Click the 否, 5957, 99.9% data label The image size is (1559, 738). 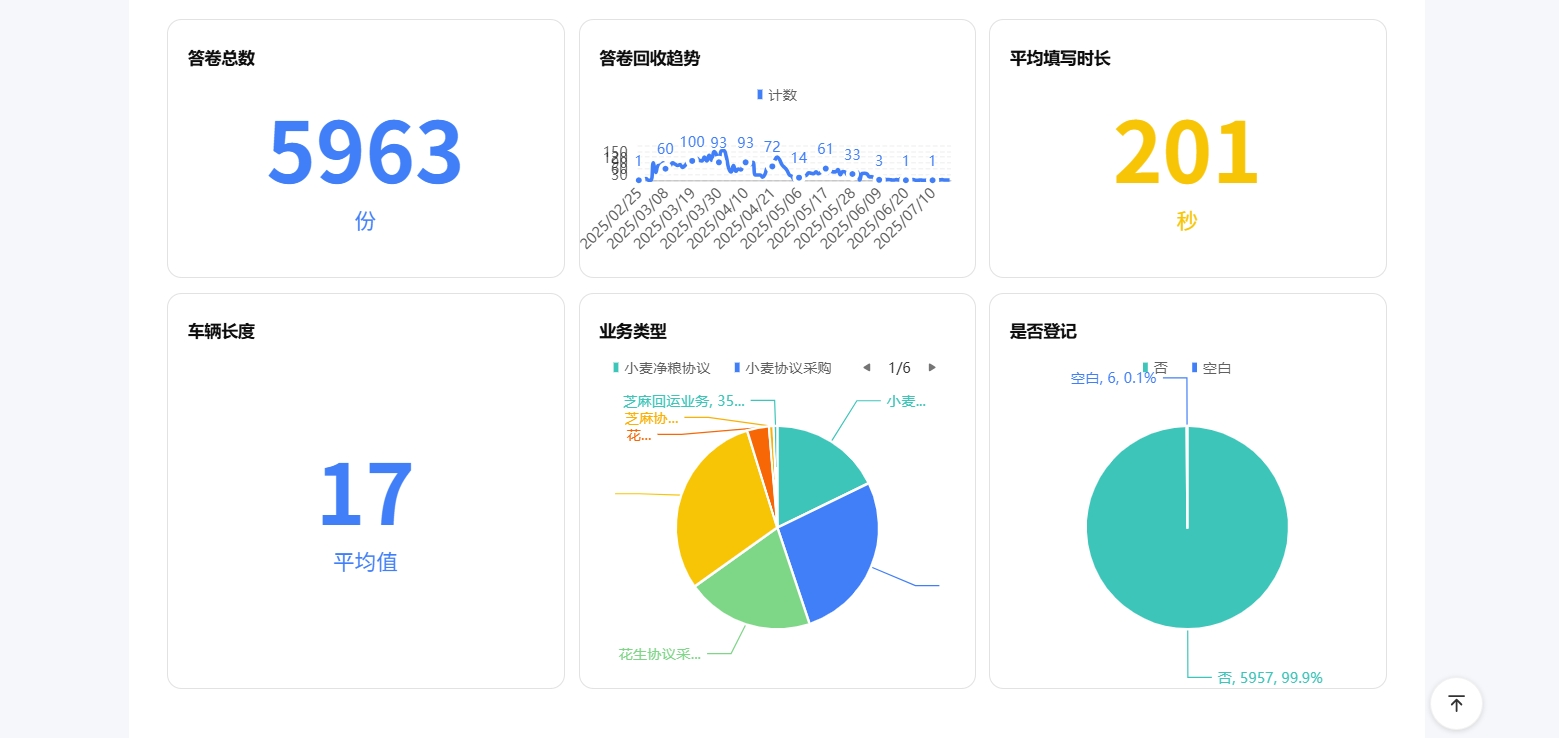pos(1269,678)
